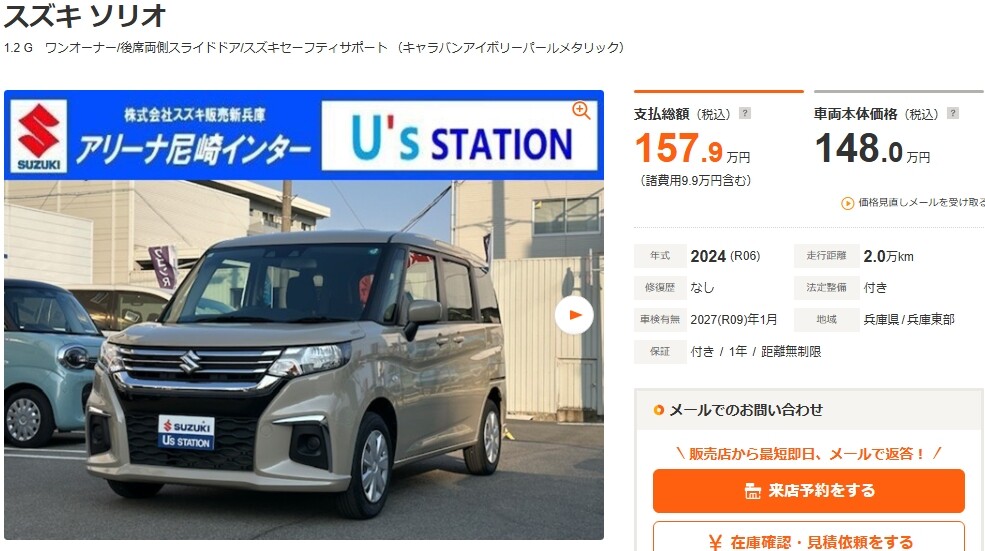This screenshot has width=985, height=551.
Task: Open the main Solio car photo
Action: 304,359
